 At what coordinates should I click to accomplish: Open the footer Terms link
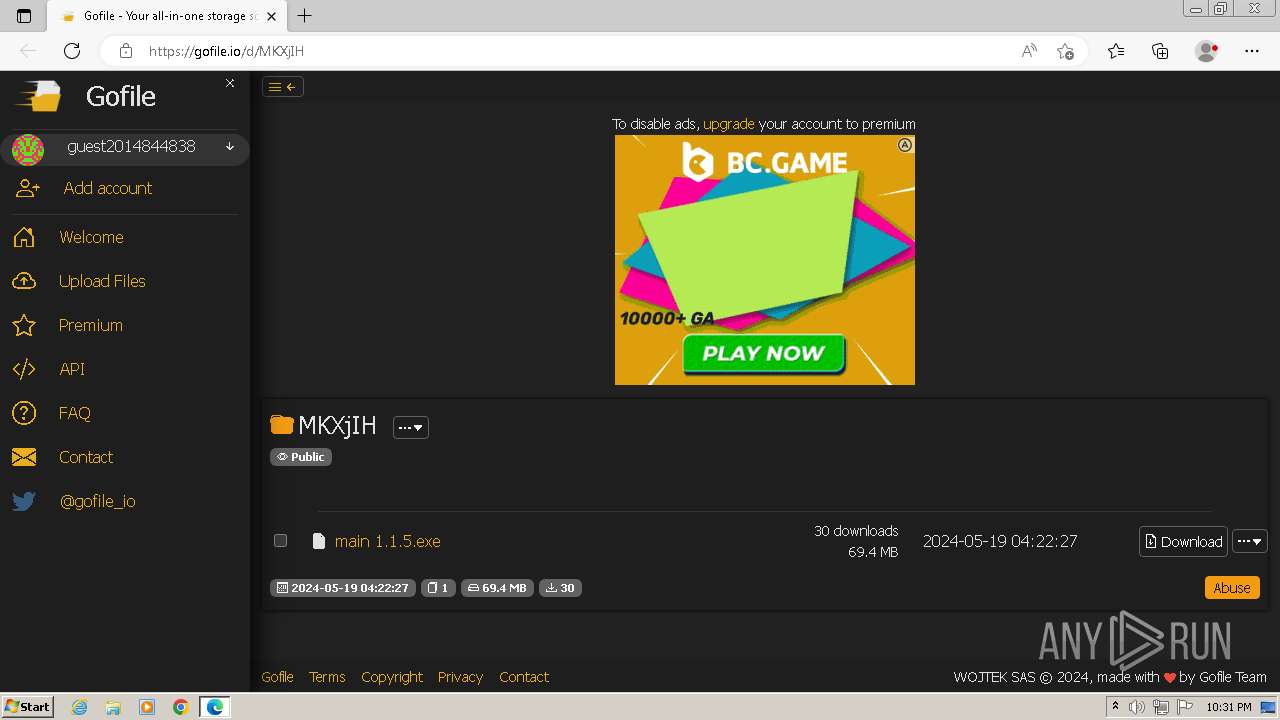327,677
